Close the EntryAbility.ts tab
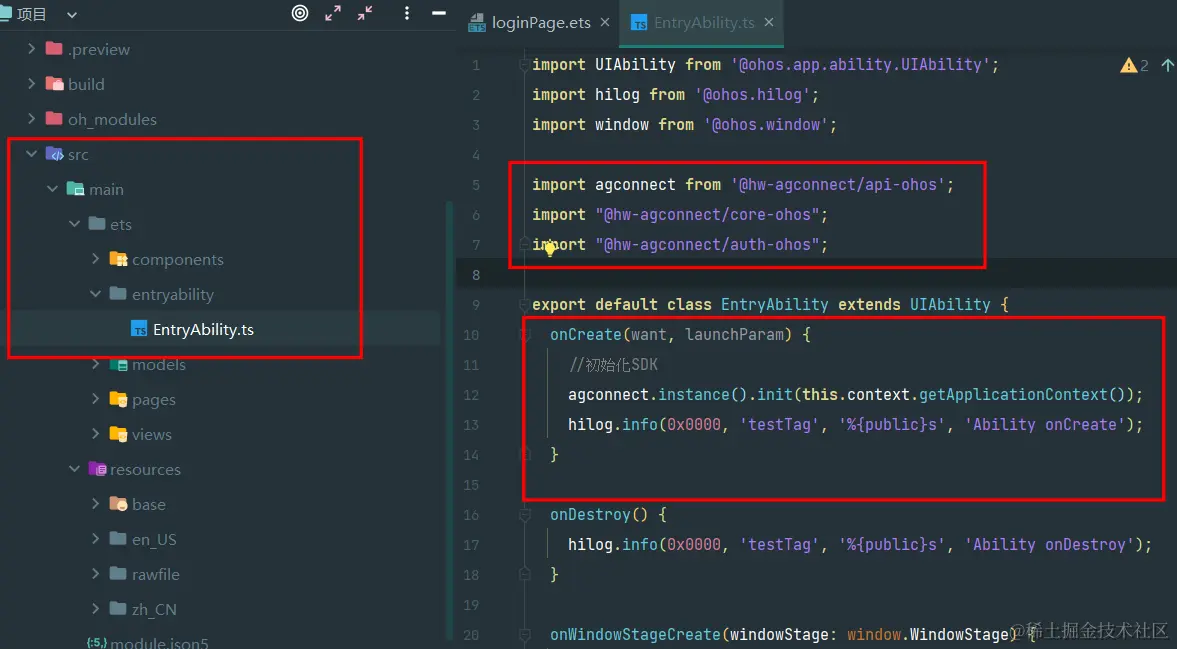1177x649 pixels. click(769, 23)
